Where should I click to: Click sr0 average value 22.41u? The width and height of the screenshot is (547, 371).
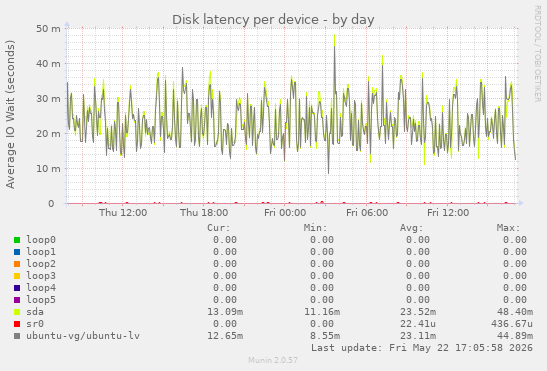tap(418, 324)
